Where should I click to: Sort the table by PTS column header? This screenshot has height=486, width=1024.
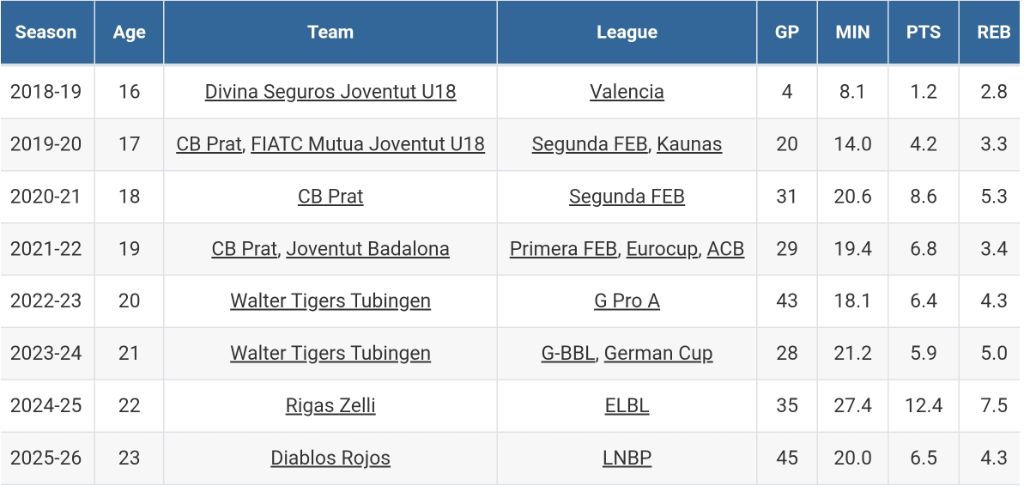923,32
